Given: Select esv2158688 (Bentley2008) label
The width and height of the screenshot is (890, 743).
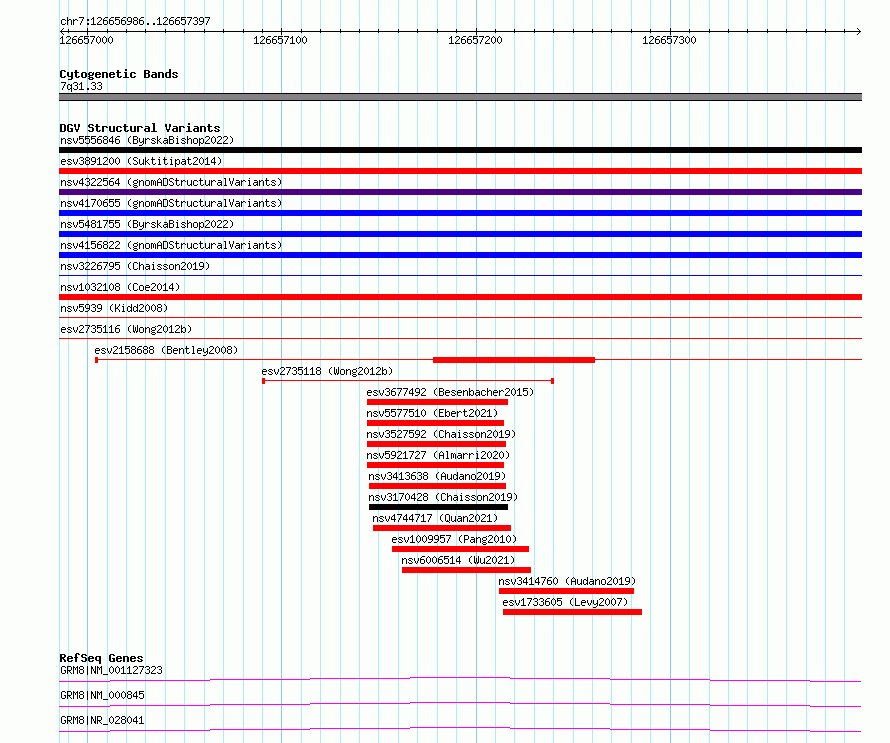Looking at the screenshot, I should point(166,350).
